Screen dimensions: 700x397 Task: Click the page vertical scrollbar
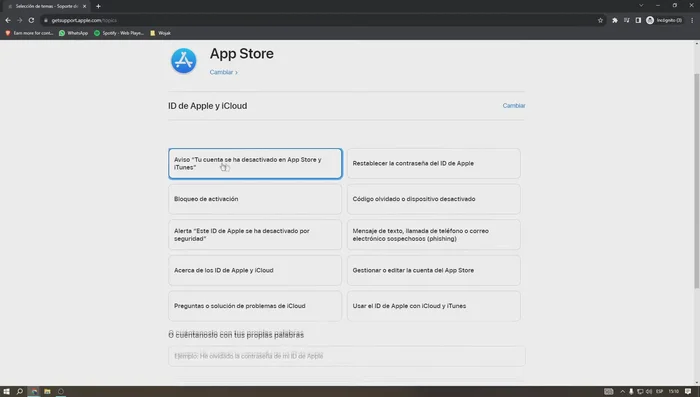point(696,181)
